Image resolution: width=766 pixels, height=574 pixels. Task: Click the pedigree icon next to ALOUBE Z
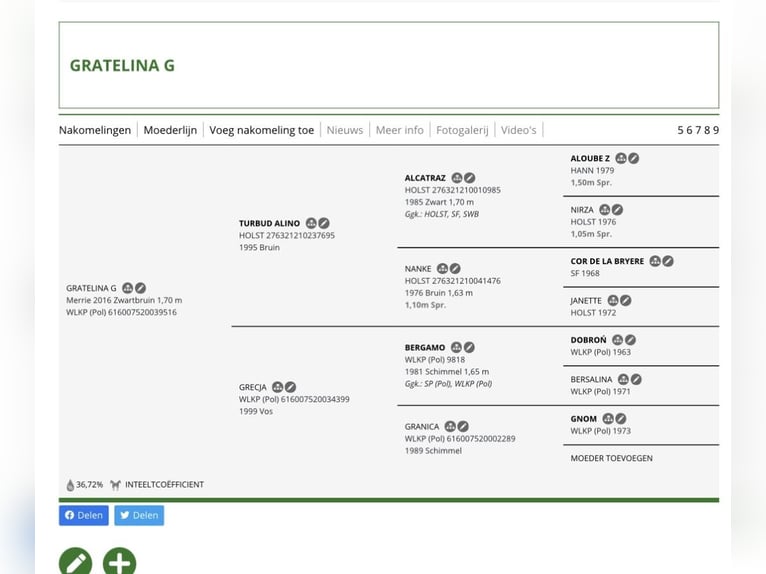620,158
